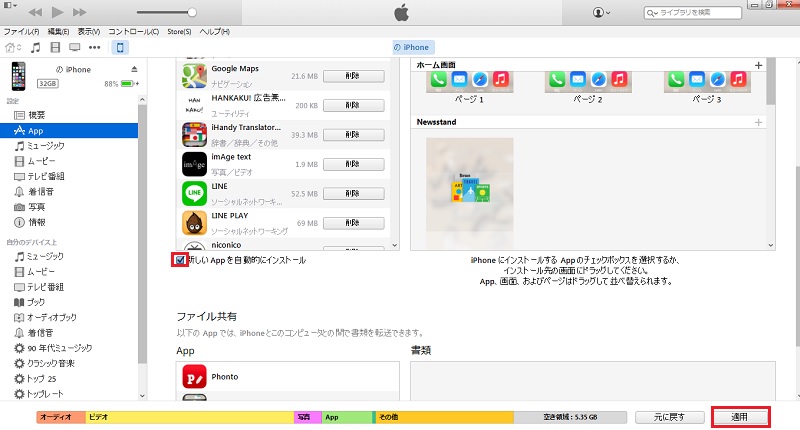Remove the Google Maps app
The width and height of the screenshot is (800, 430).
(354, 76)
